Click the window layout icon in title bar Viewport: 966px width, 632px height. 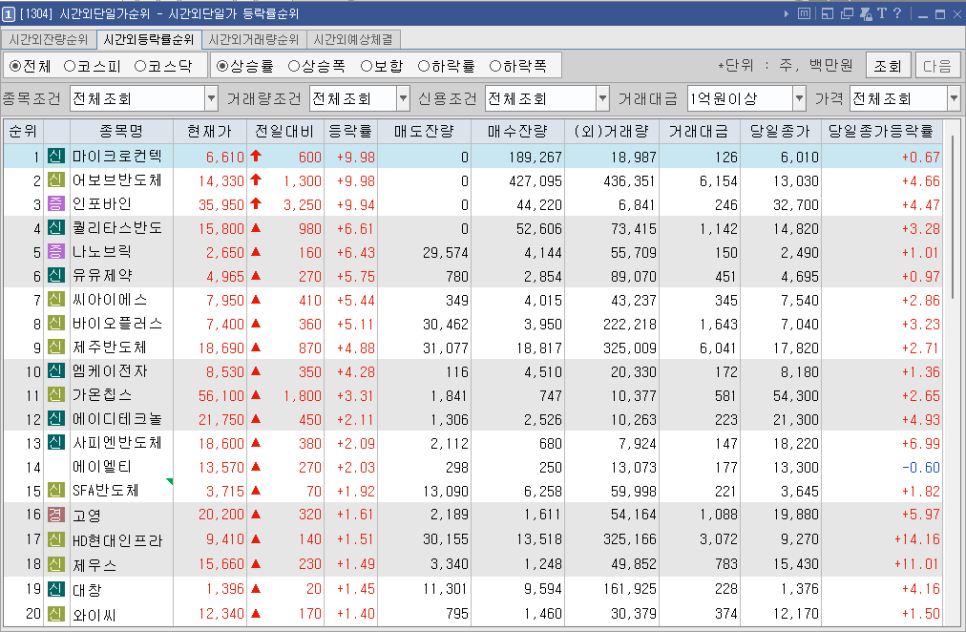click(827, 14)
